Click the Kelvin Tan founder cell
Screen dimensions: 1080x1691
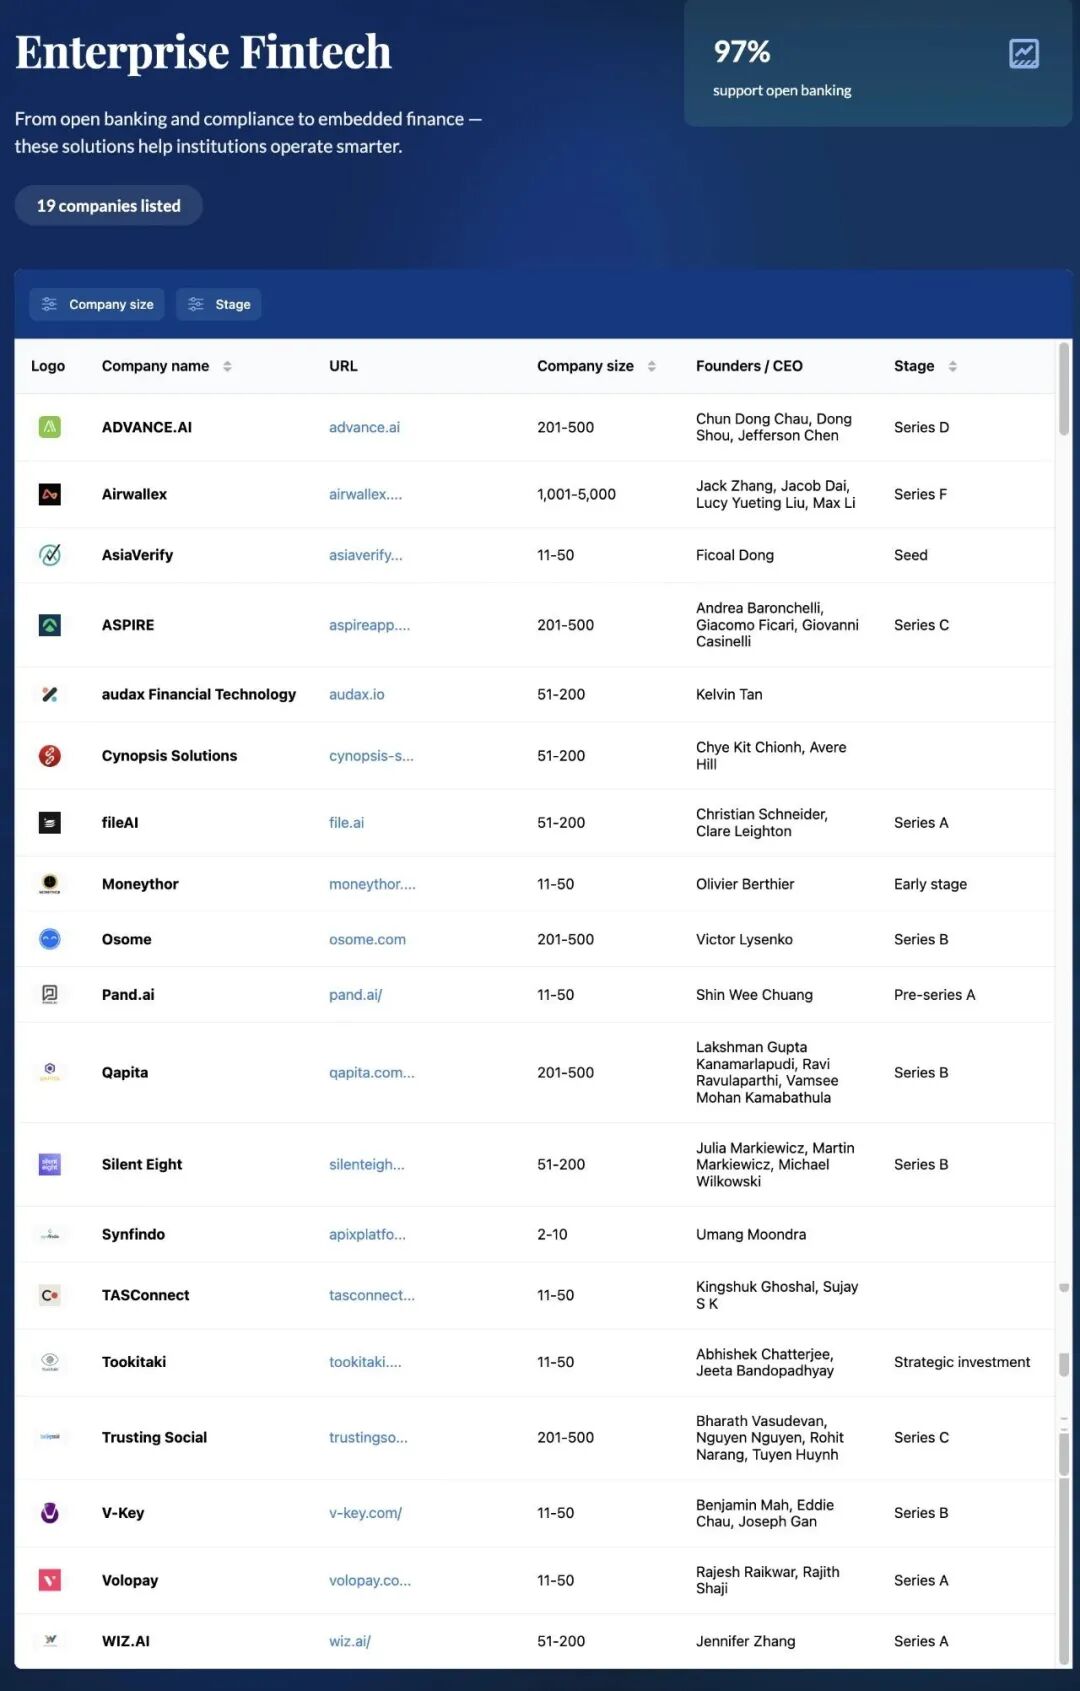729,694
